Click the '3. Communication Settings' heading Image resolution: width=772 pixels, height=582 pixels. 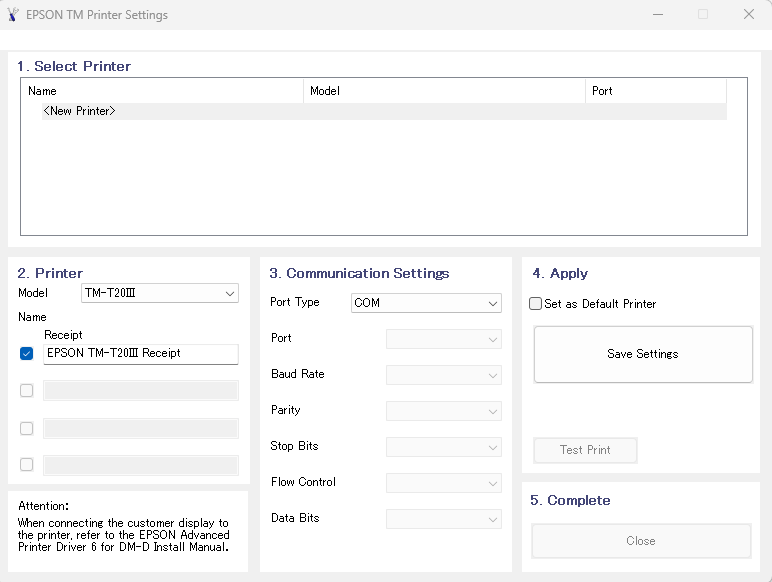[x=359, y=273]
